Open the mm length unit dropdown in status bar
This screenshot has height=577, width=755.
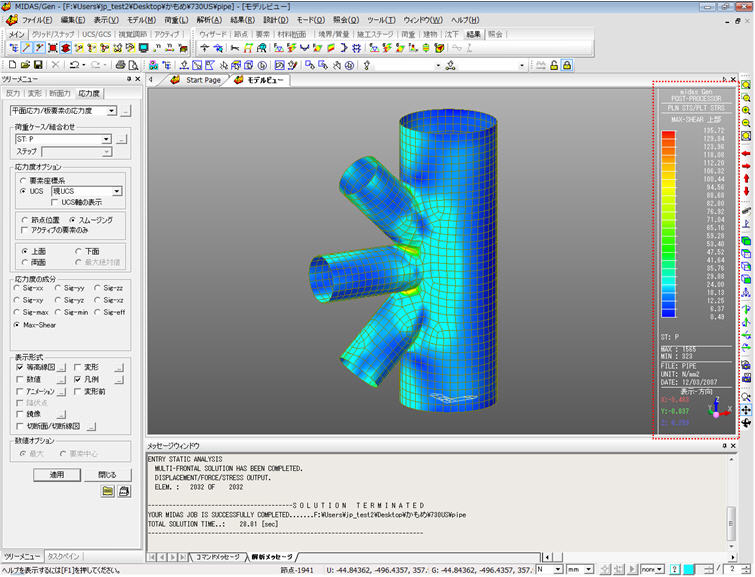click(x=588, y=569)
